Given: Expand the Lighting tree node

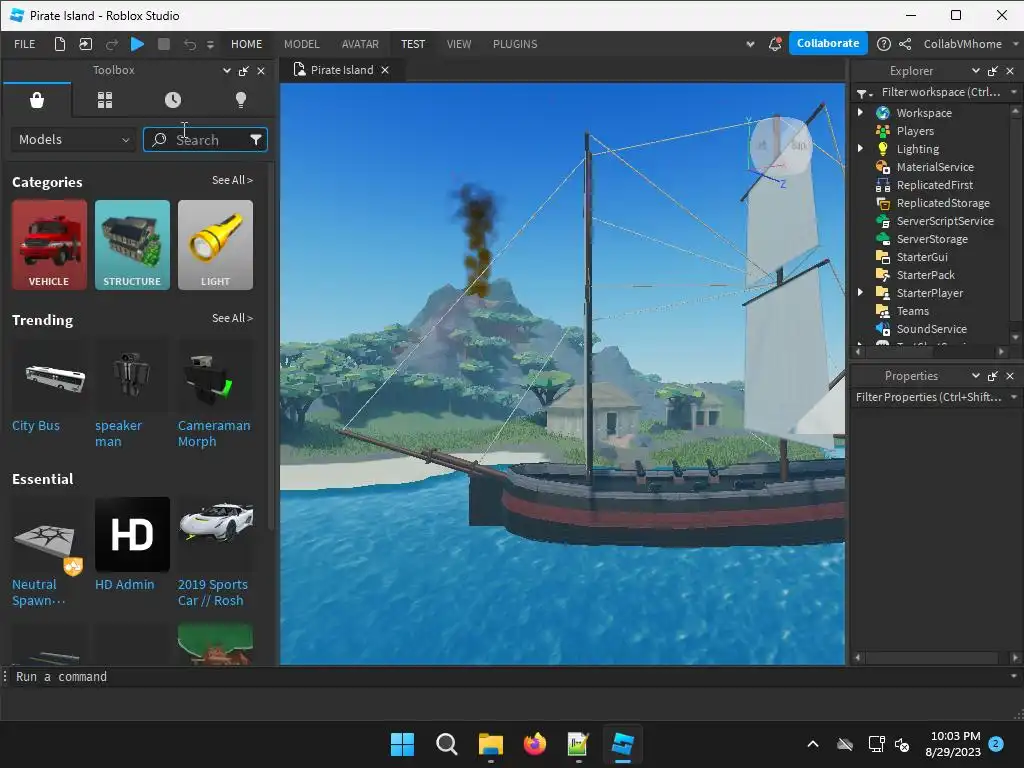Looking at the screenshot, I should (860, 148).
